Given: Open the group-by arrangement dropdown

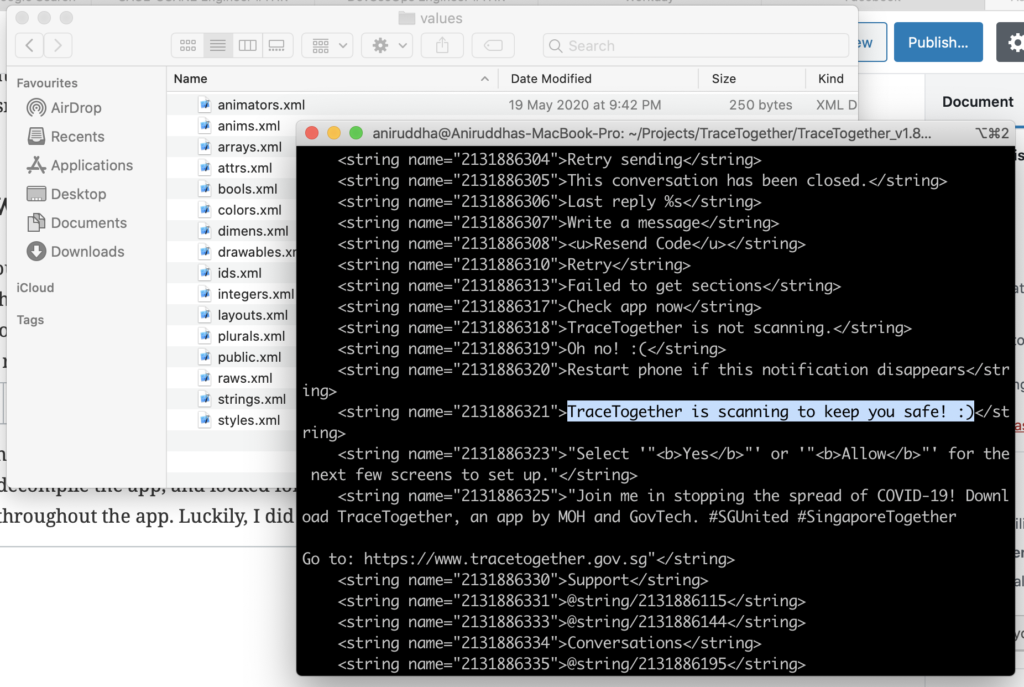Looking at the screenshot, I should pos(328,45).
